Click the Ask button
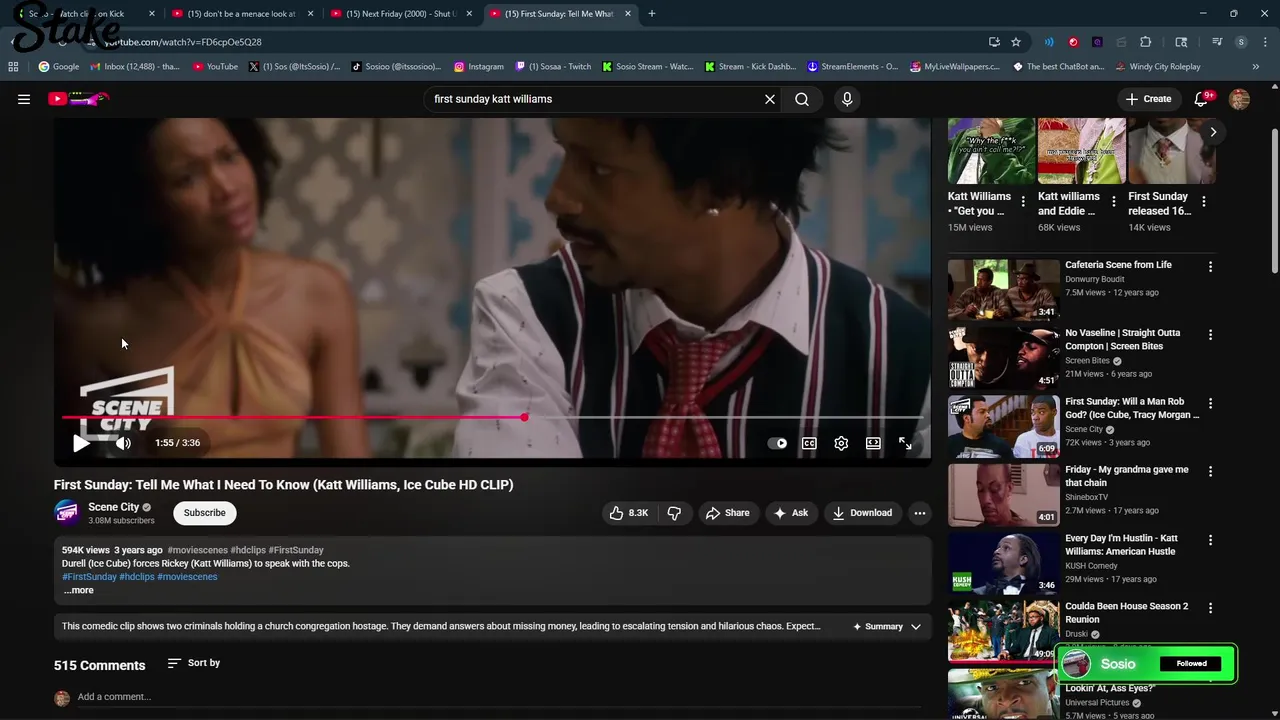 (791, 513)
